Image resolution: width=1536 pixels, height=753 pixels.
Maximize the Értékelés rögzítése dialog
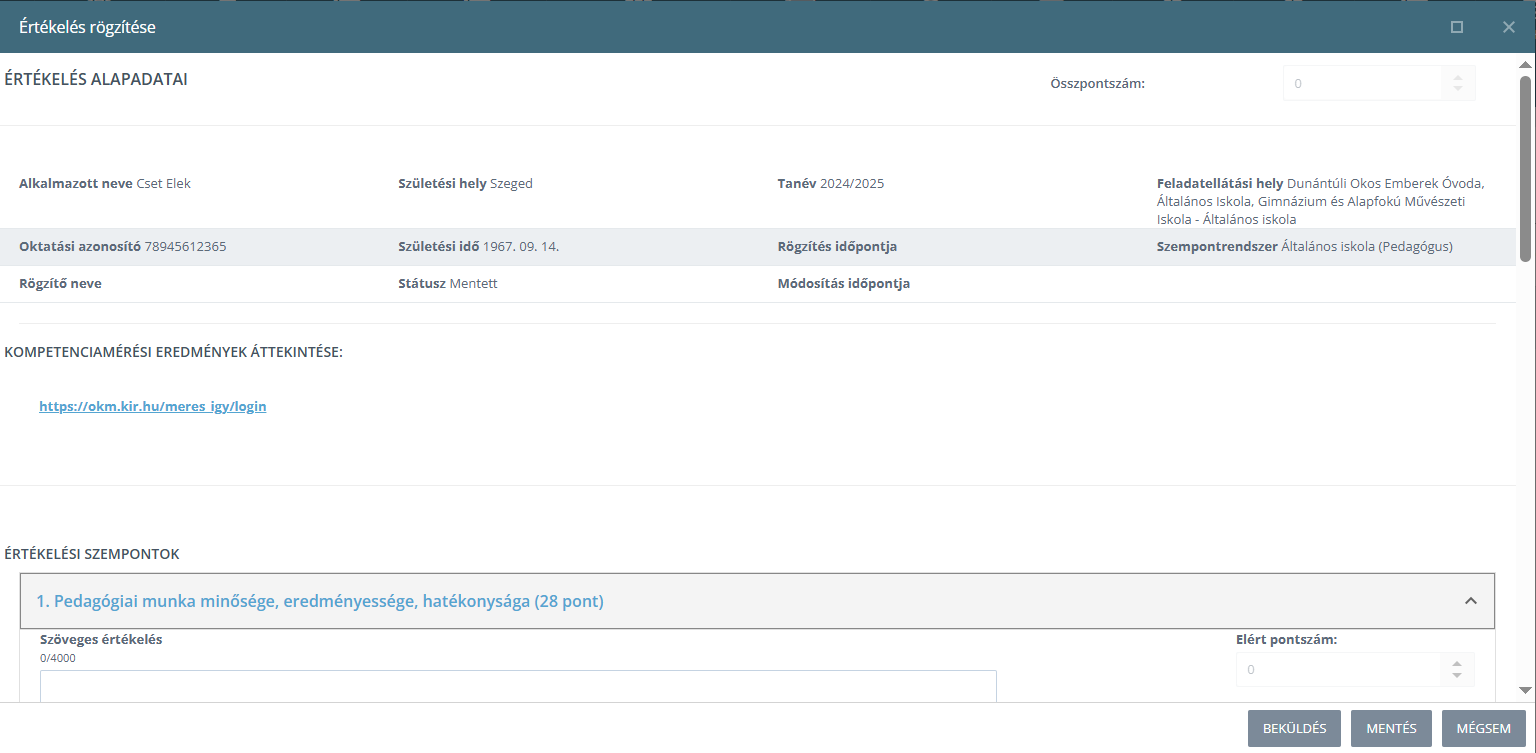1457,27
